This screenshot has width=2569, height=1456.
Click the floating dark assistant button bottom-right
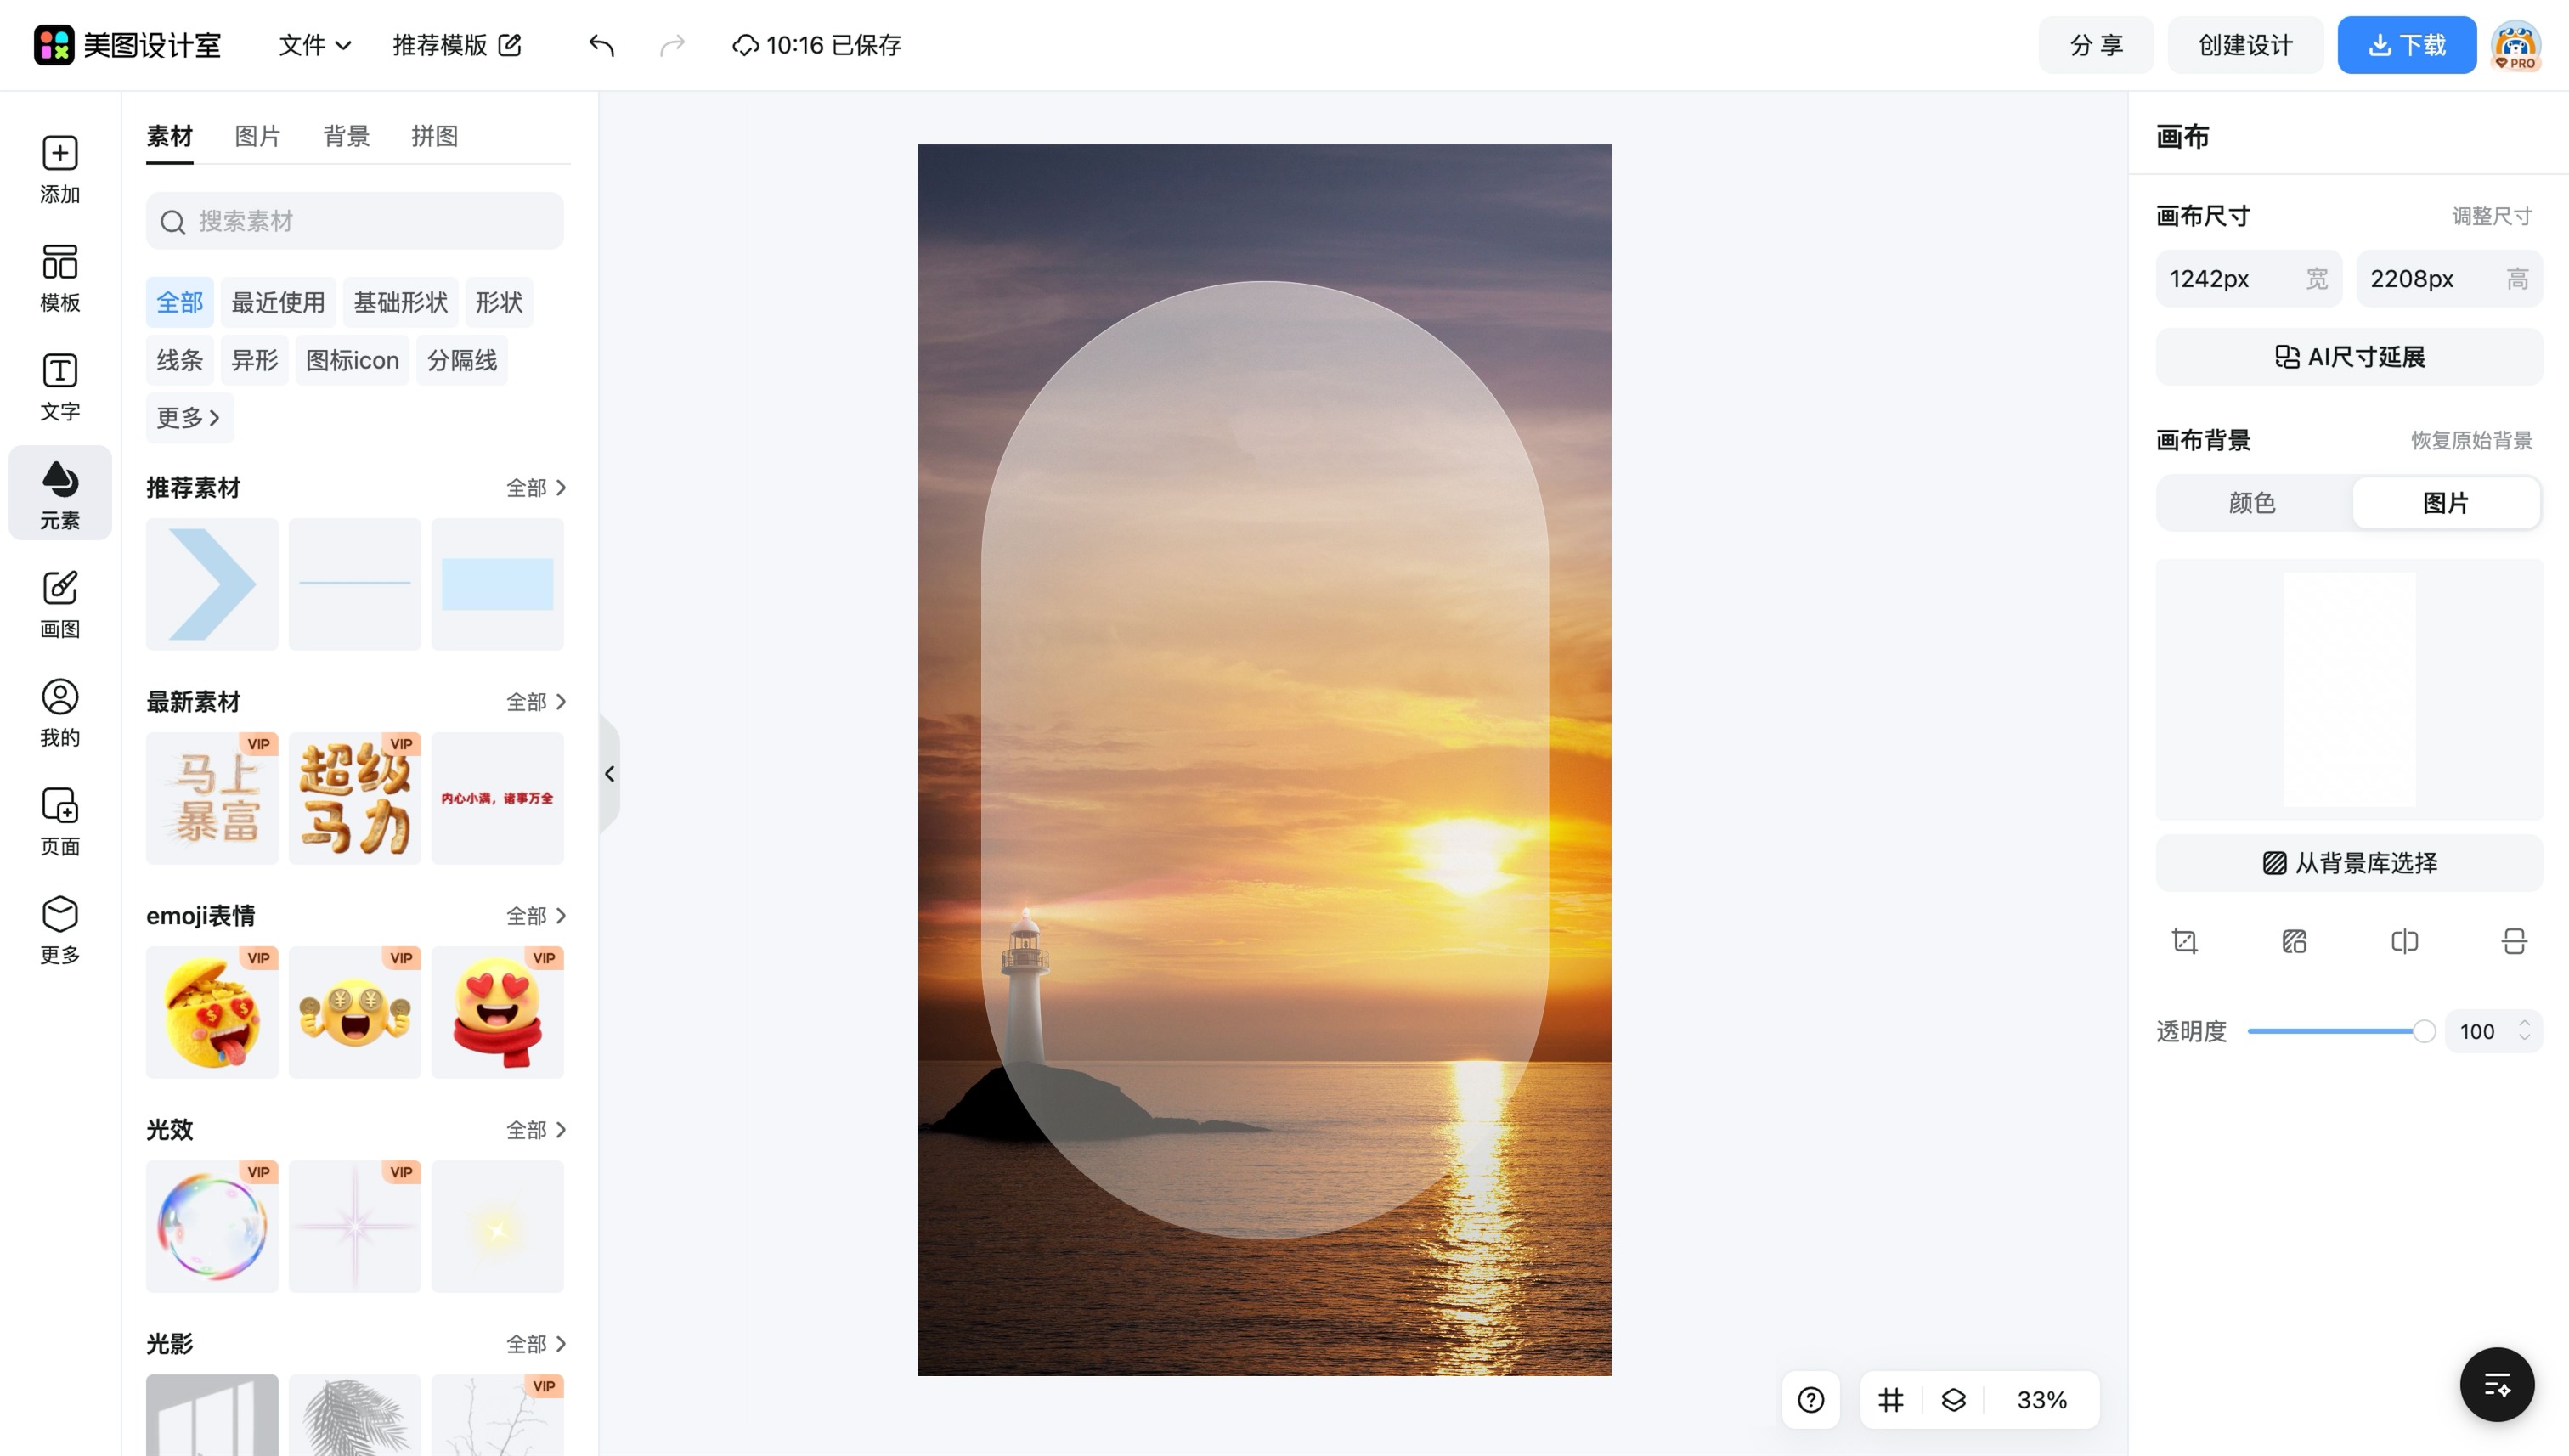tap(2497, 1385)
